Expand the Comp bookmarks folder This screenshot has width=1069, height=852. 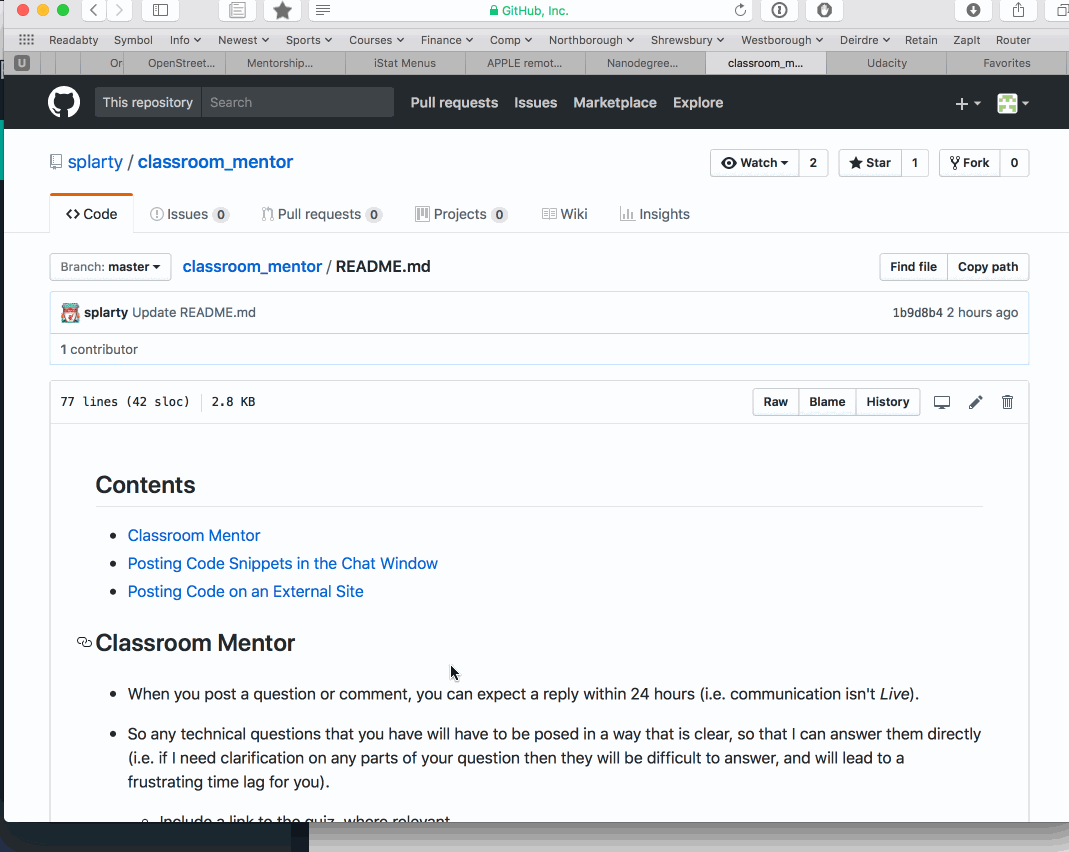tap(511, 40)
